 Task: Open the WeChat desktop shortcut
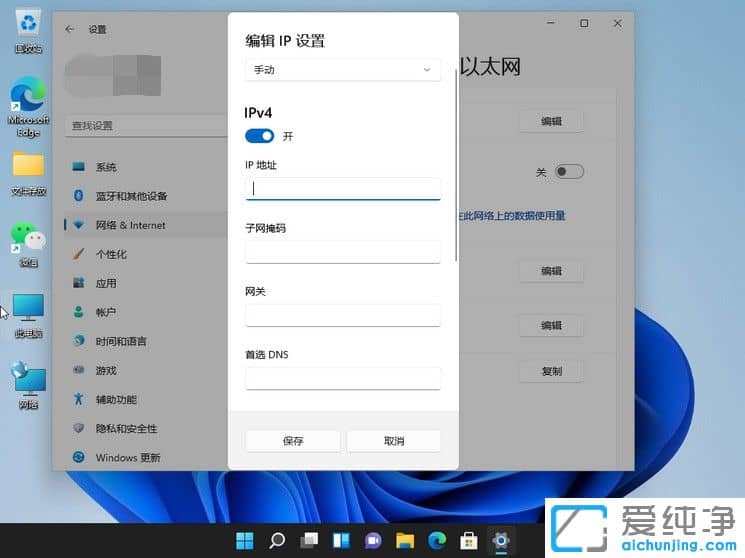point(29,244)
